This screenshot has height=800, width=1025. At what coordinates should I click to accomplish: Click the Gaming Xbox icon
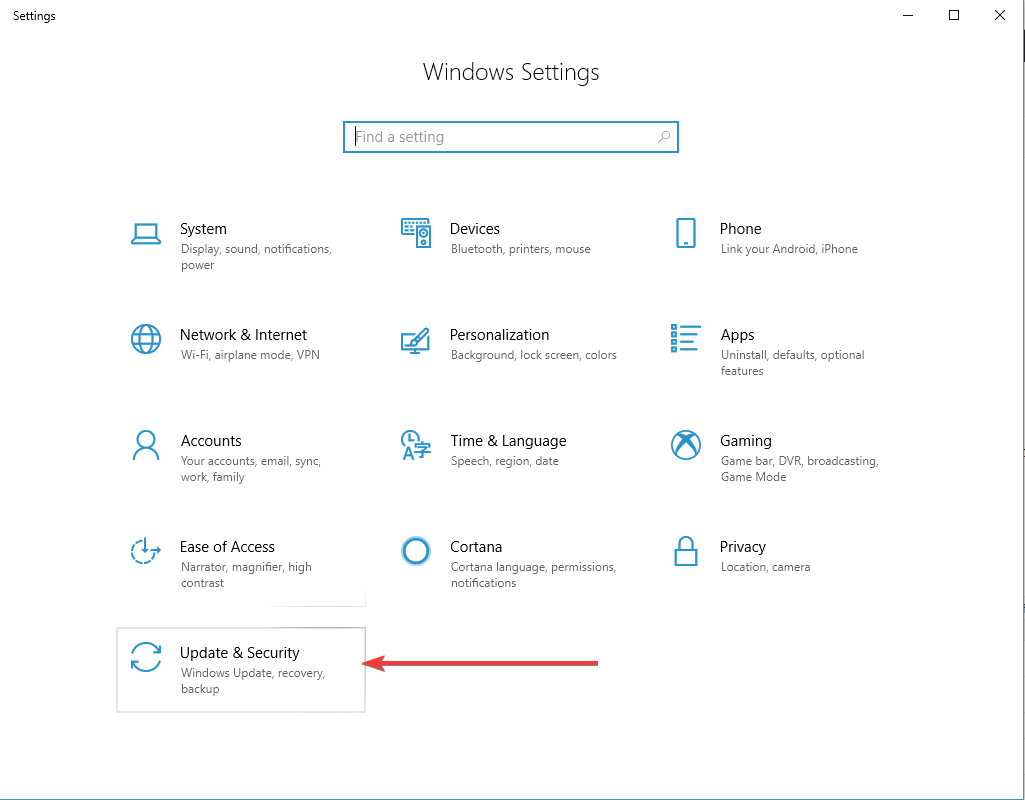686,445
